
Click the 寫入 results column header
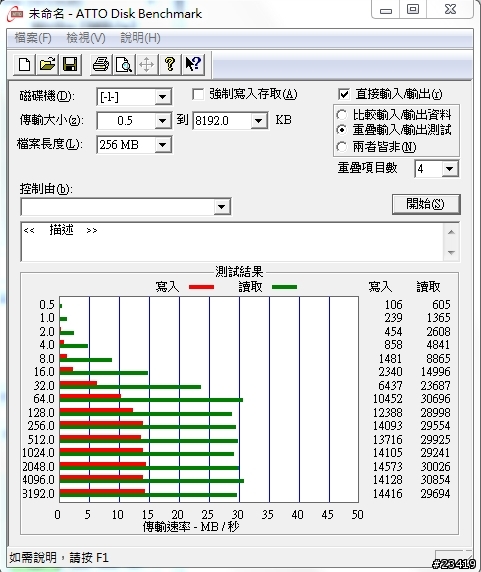click(x=380, y=287)
